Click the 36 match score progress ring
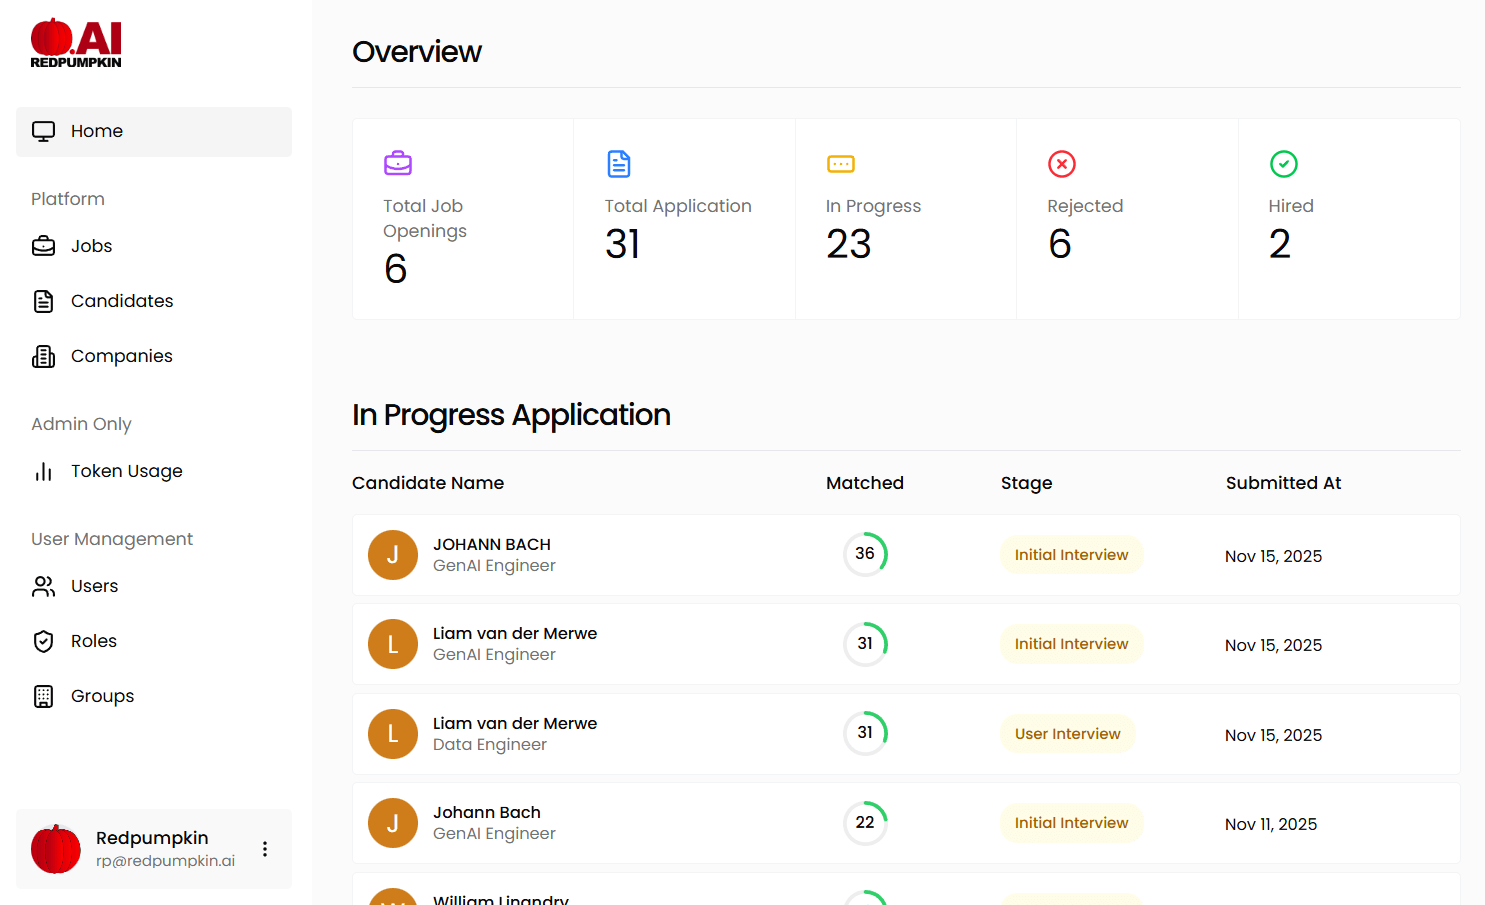1485x905 pixels. 865,554
